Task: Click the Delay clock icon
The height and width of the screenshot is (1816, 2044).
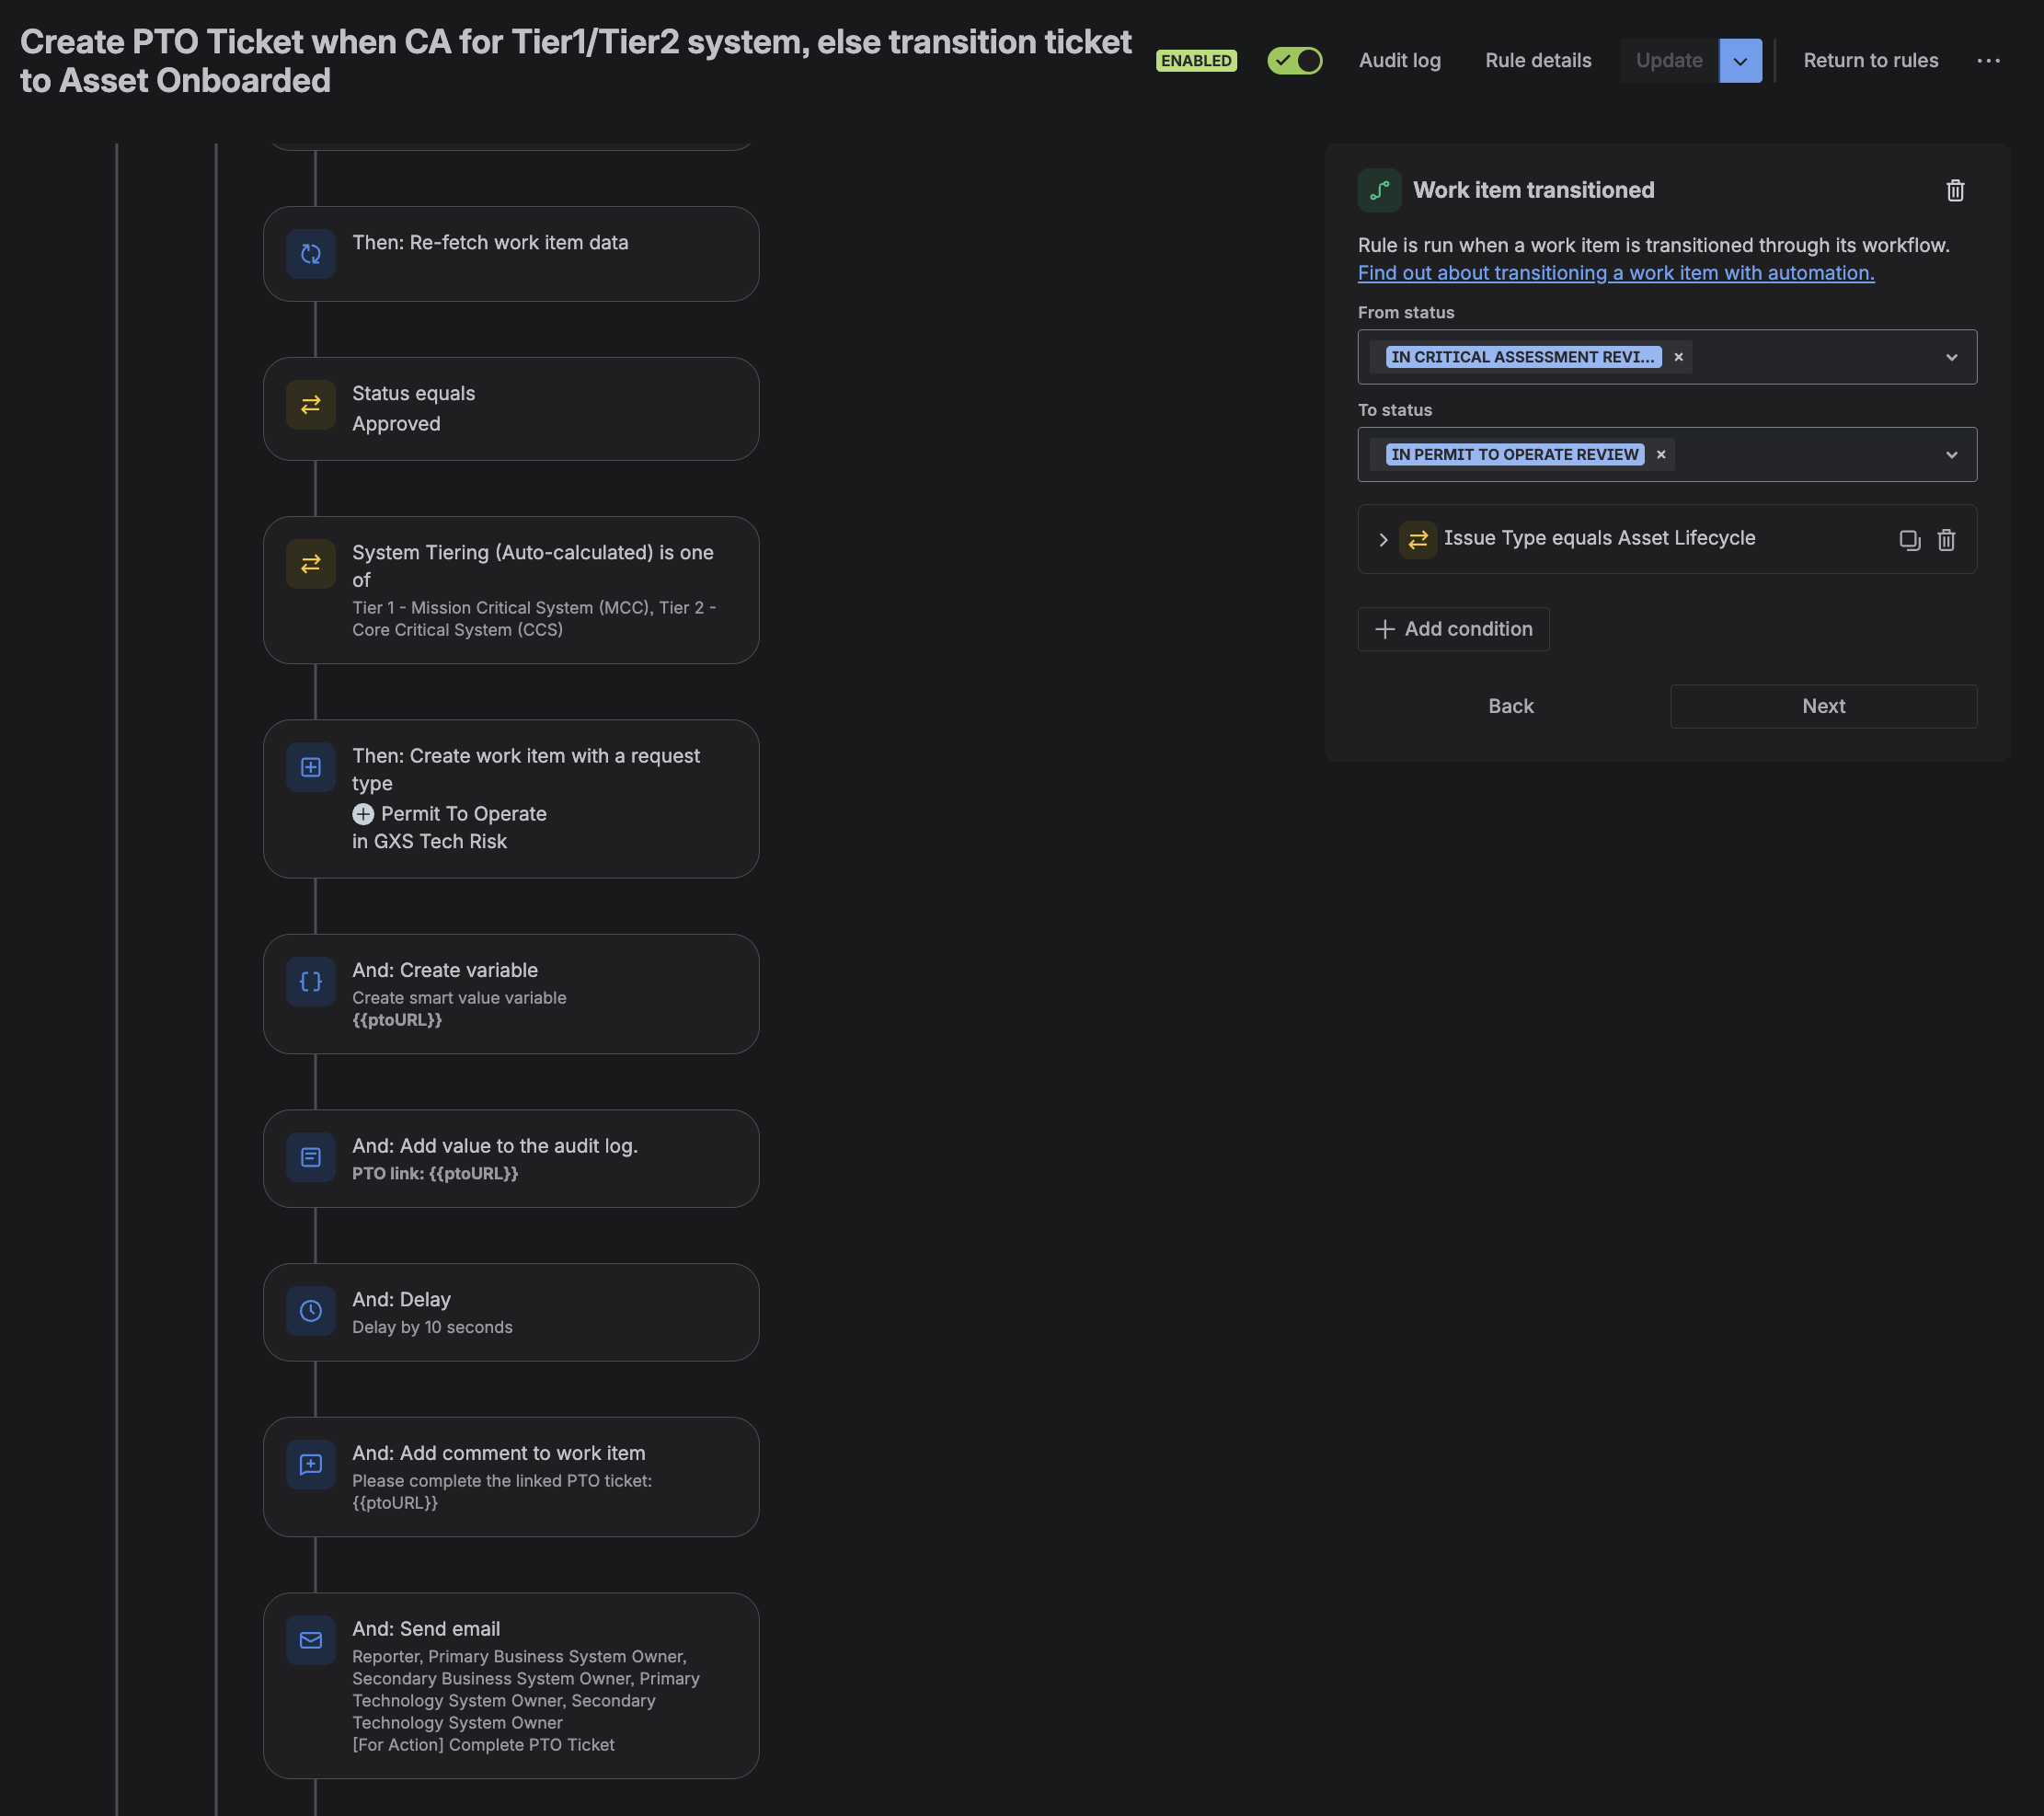Action: pyautogui.click(x=311, y=1311)
